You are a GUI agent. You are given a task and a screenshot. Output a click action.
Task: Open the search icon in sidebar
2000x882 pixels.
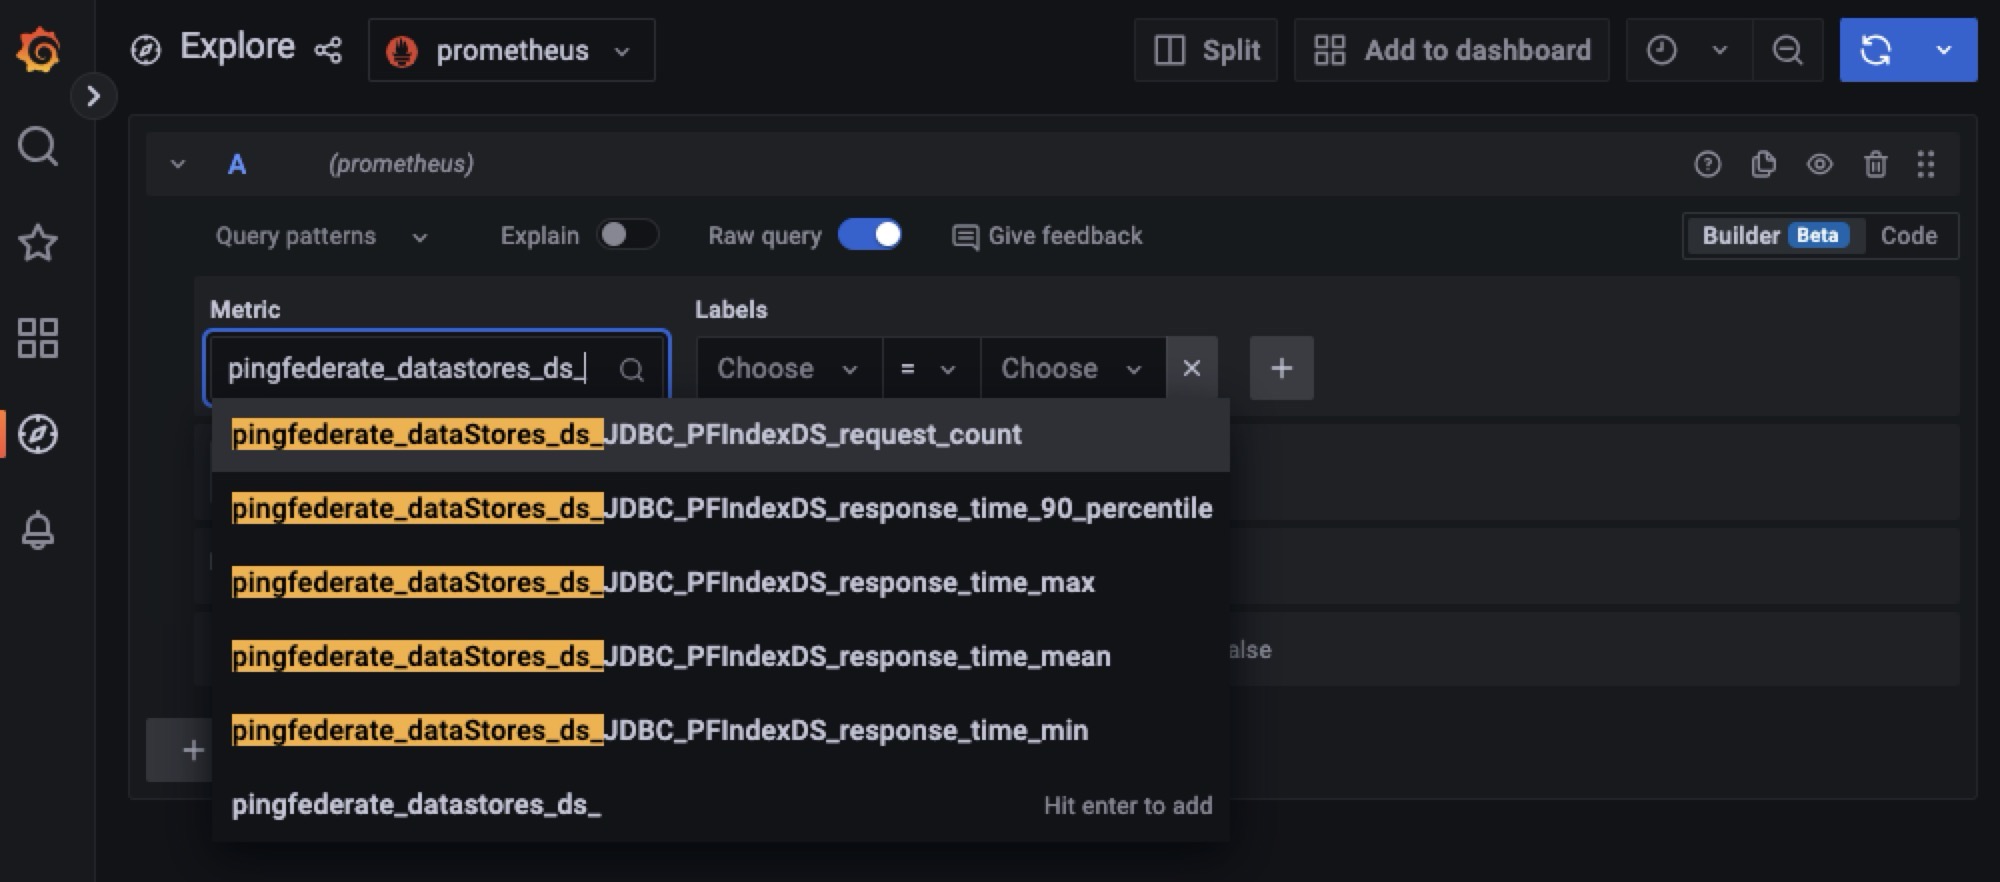tap(38, 146)
